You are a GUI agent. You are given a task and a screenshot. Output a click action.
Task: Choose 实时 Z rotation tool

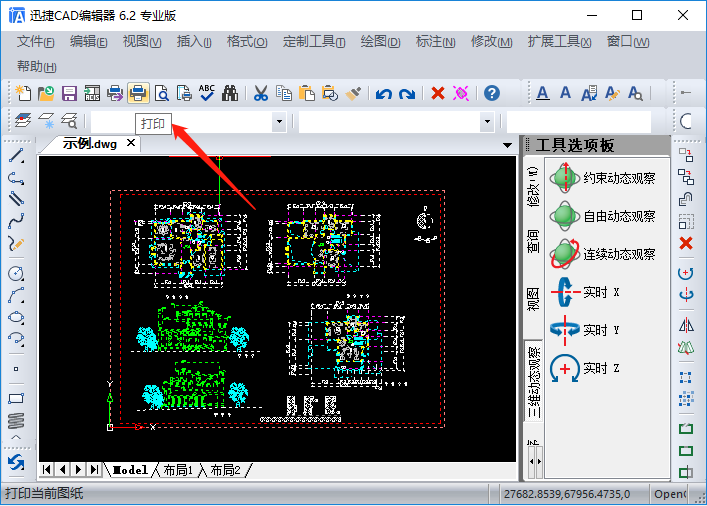585,368
